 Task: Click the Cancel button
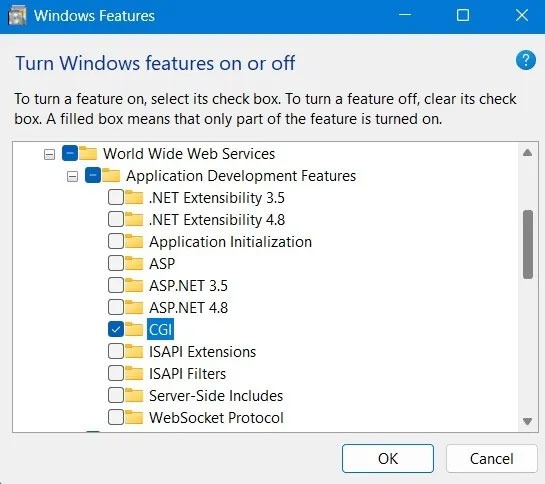pos(491,458)
